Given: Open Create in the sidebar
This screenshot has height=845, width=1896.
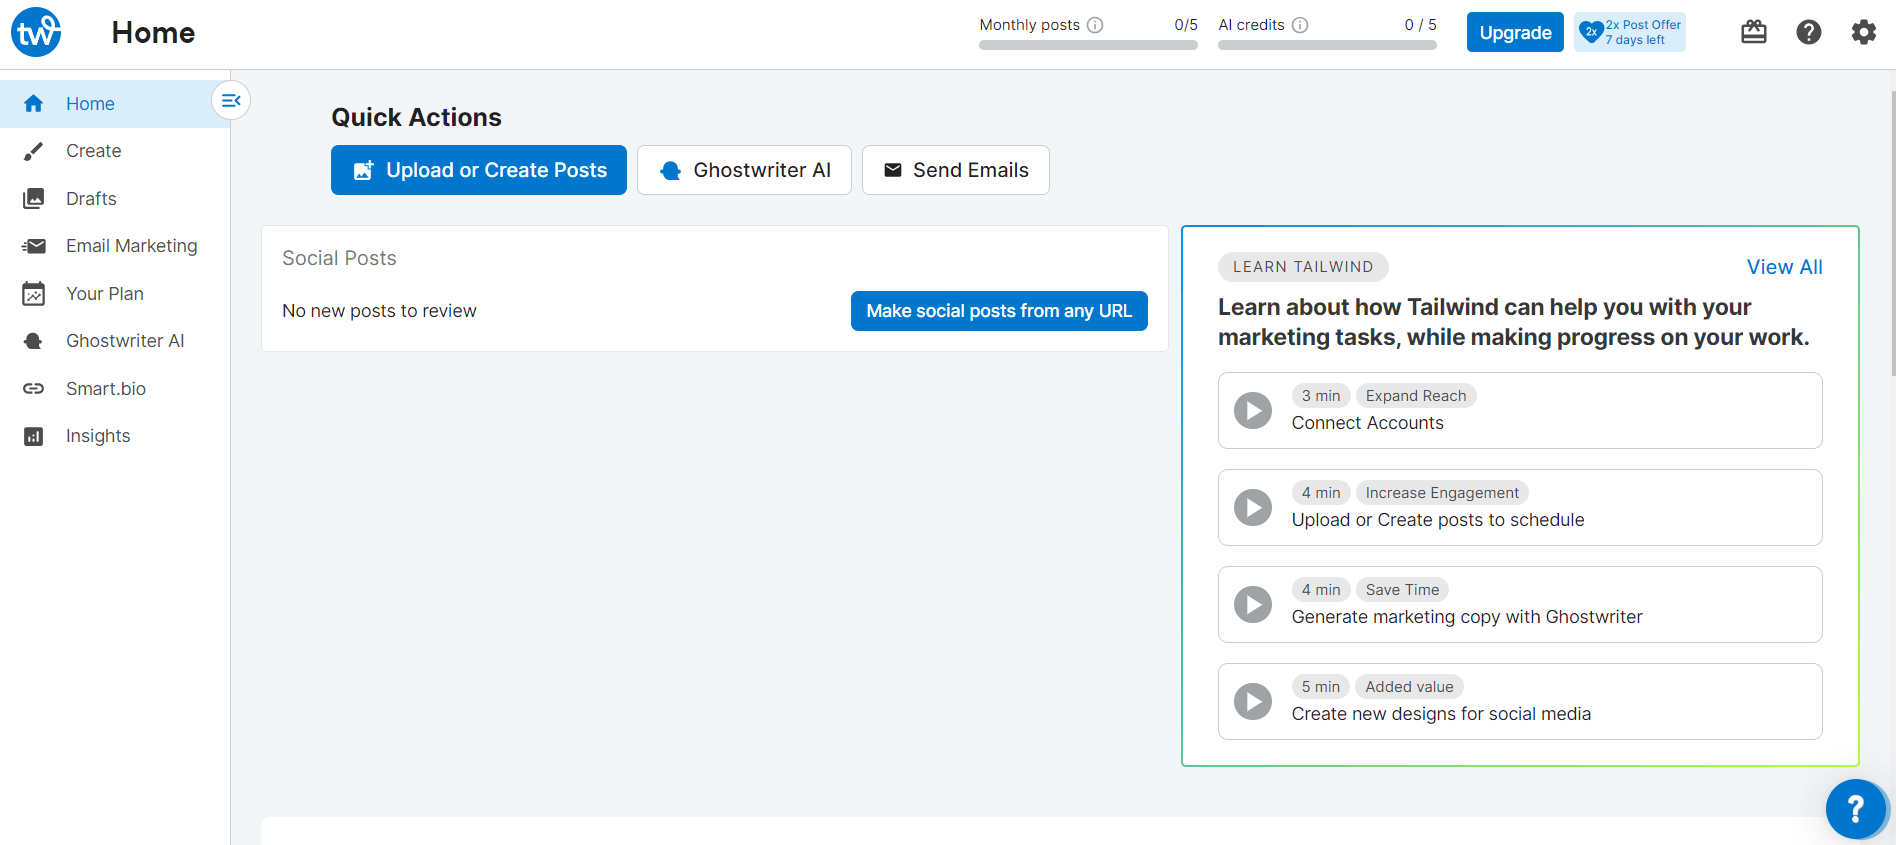Looking at the screenshot, I should pos(115,151).
